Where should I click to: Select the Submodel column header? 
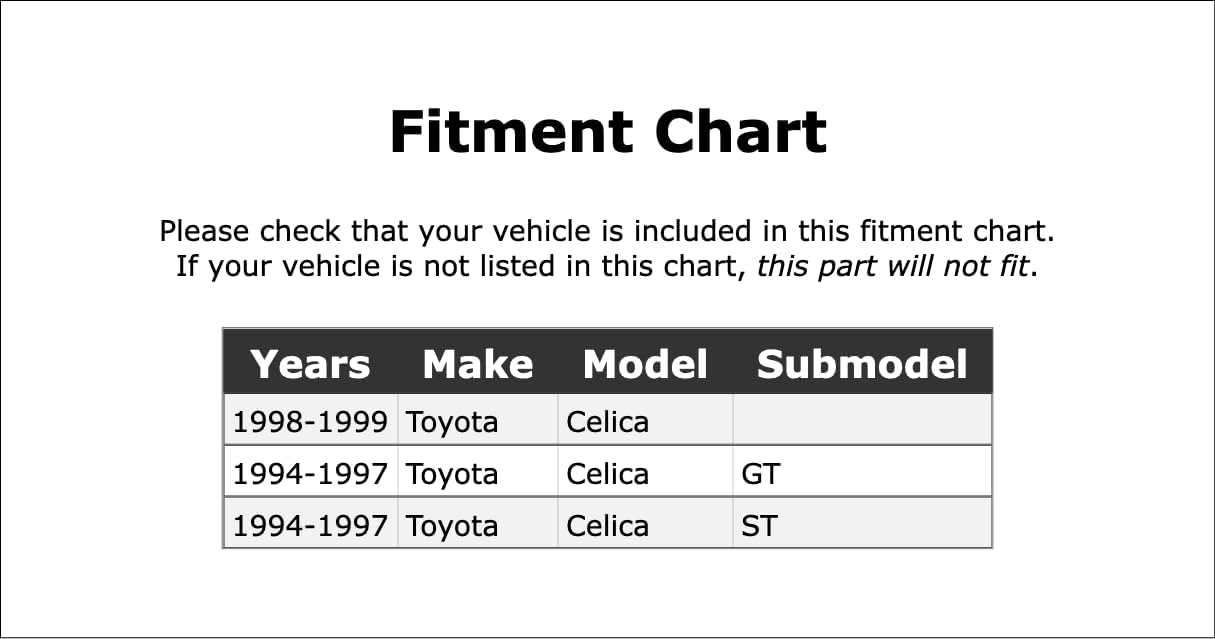(862, 364)
